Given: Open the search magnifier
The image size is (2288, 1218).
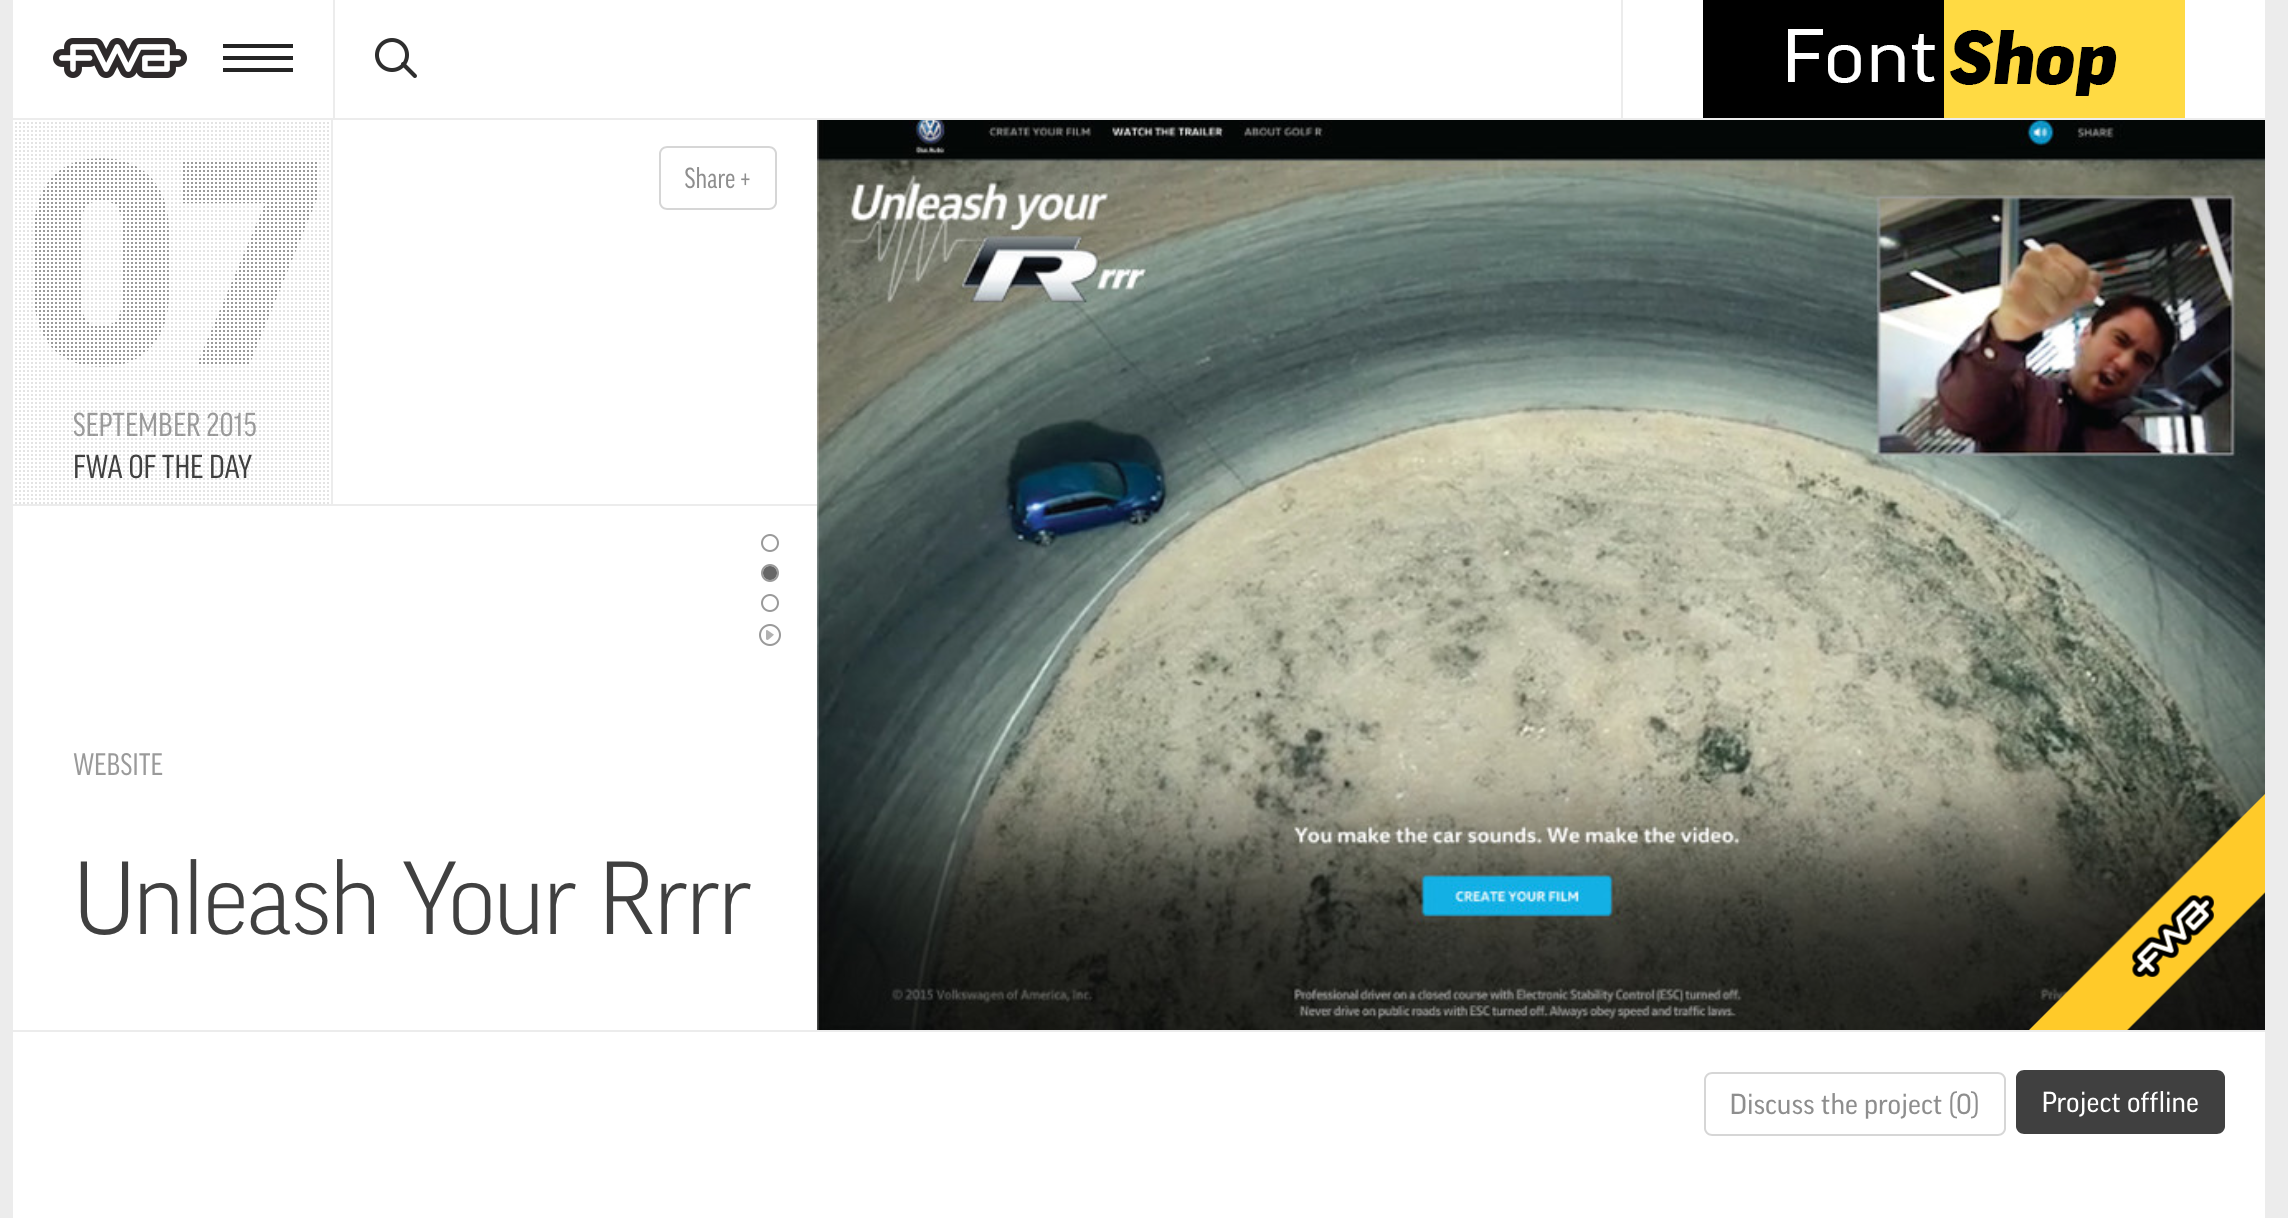Looking at the screenshot, I should click(396, 58).
